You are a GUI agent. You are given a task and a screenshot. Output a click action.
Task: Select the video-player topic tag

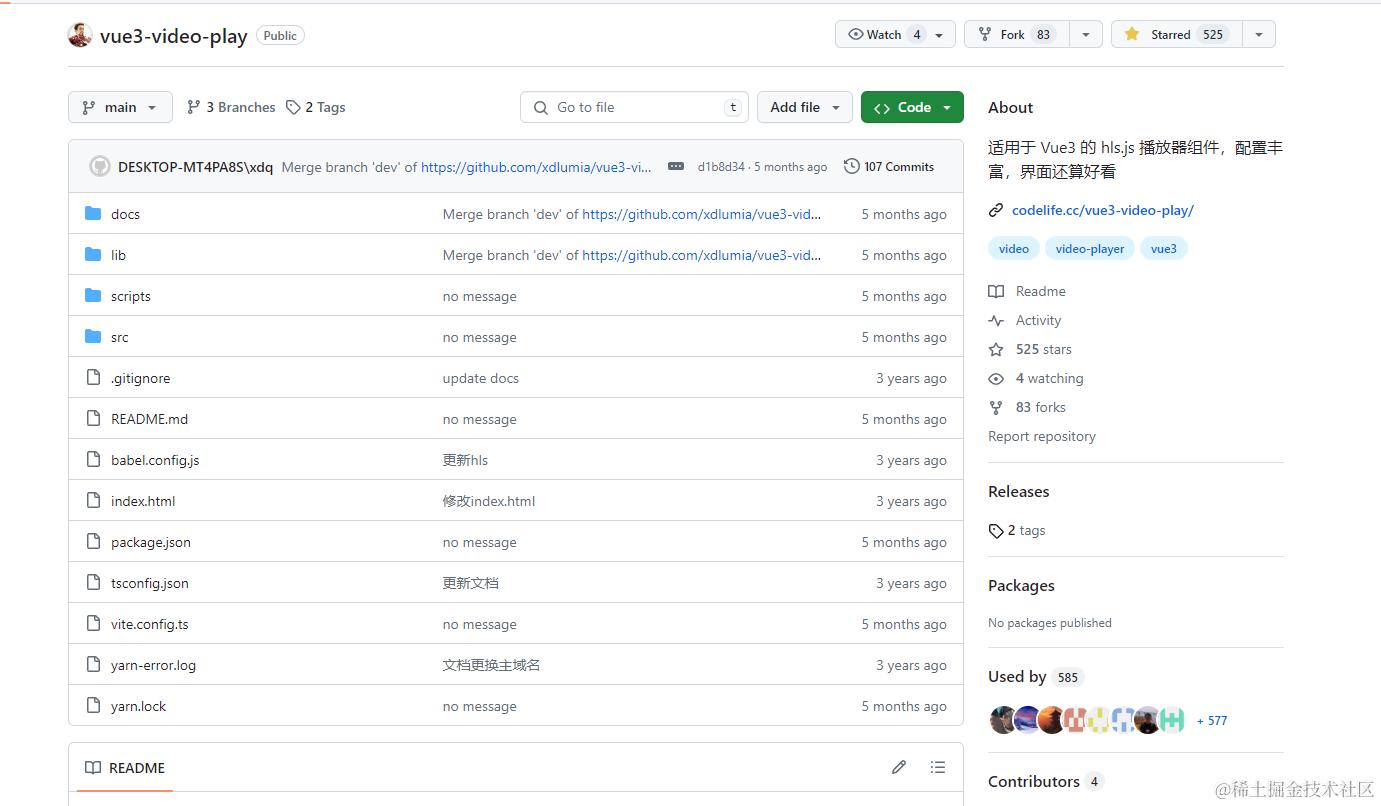[x=1090, y=248]
